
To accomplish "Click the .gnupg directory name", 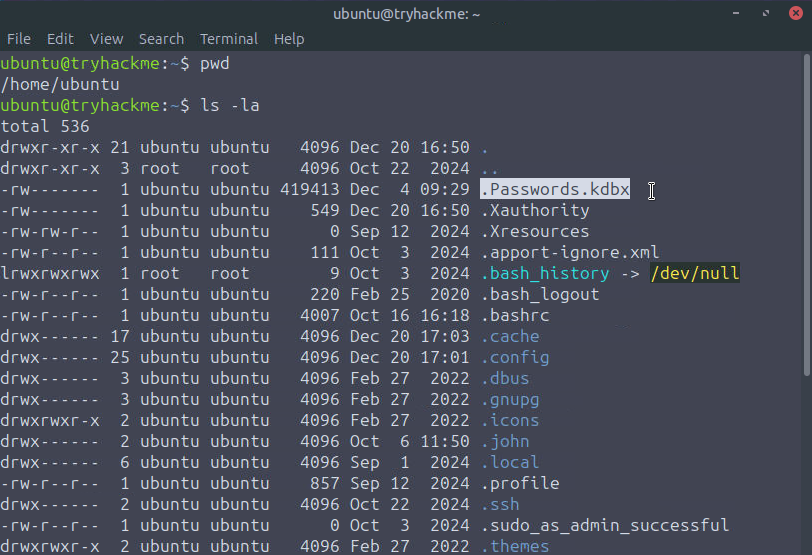I will 510,400.
